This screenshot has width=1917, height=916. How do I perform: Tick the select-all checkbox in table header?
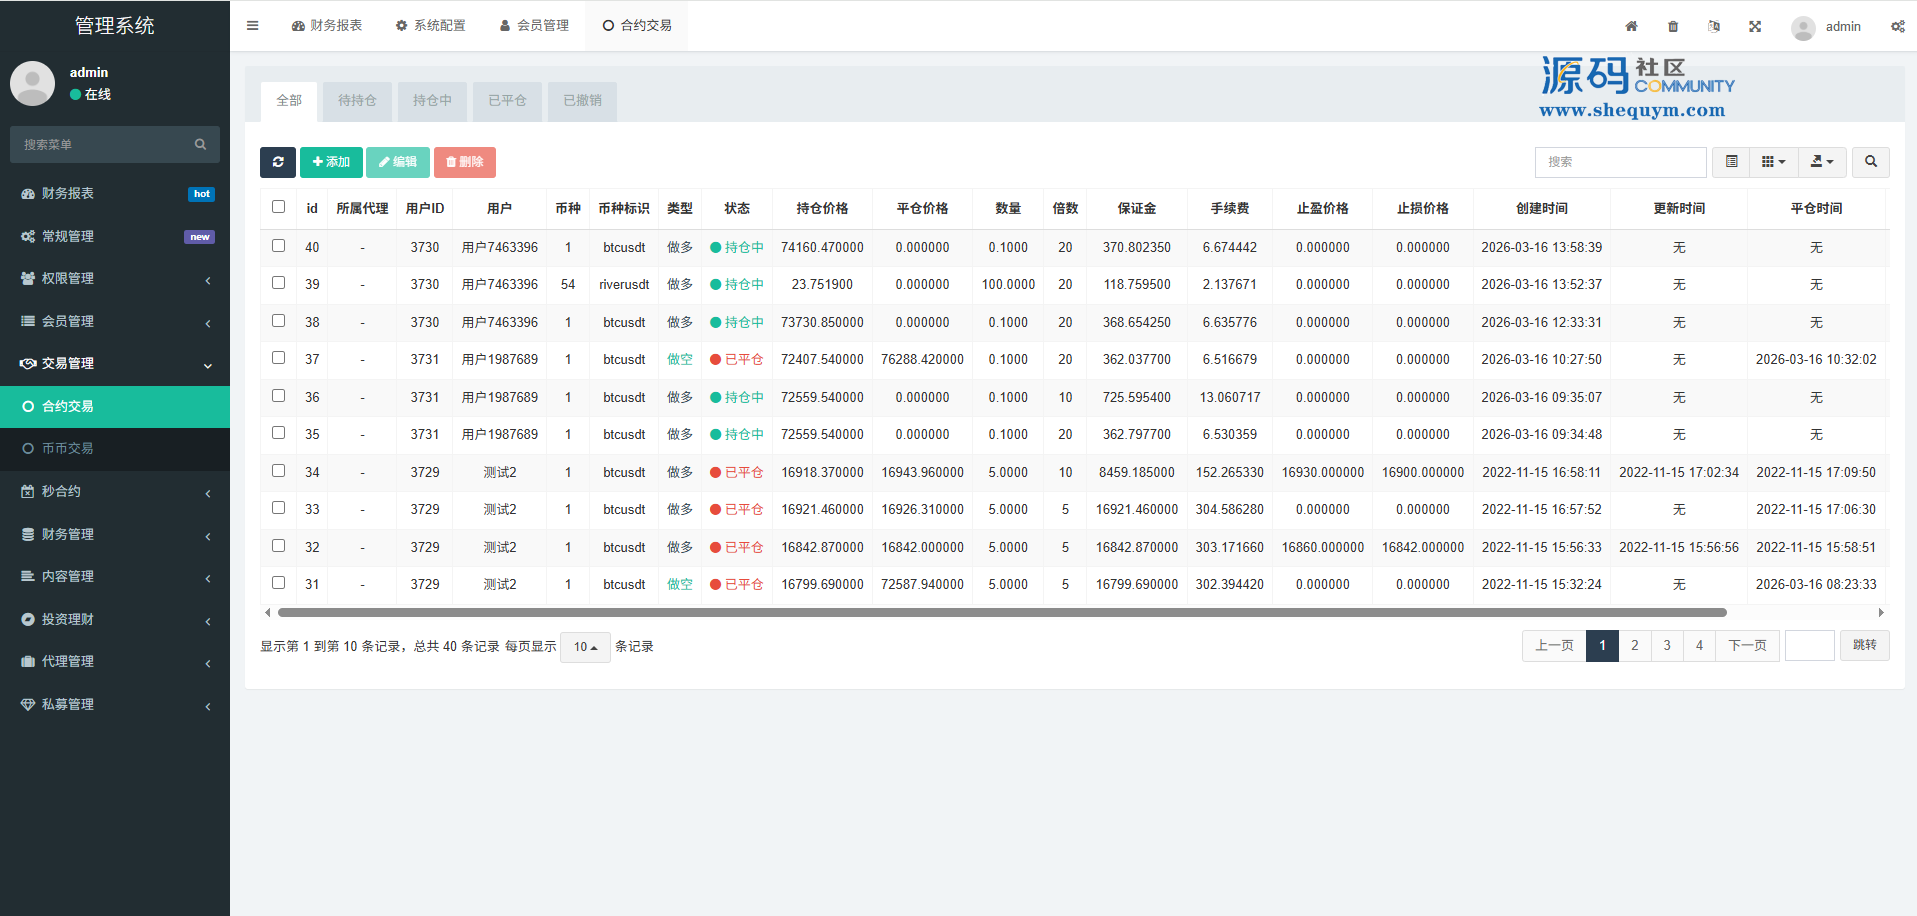coord(279,207)
